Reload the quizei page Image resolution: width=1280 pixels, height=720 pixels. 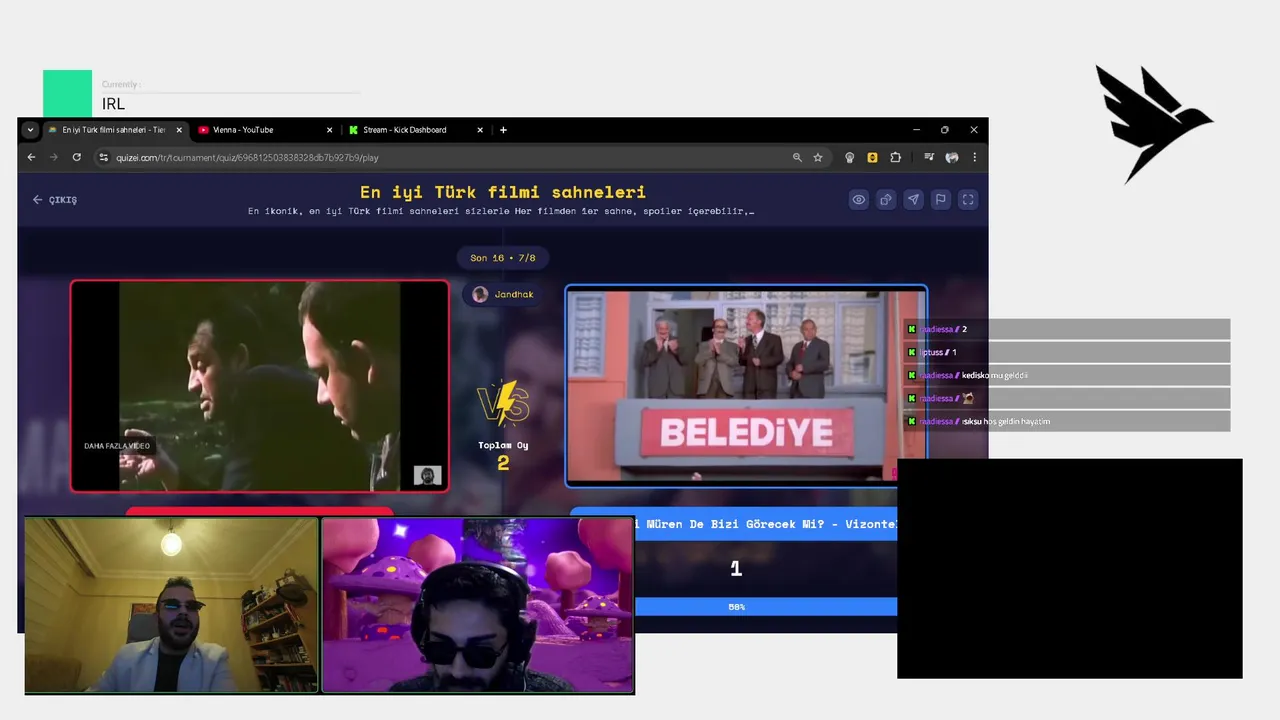click(x=76, y=157)
